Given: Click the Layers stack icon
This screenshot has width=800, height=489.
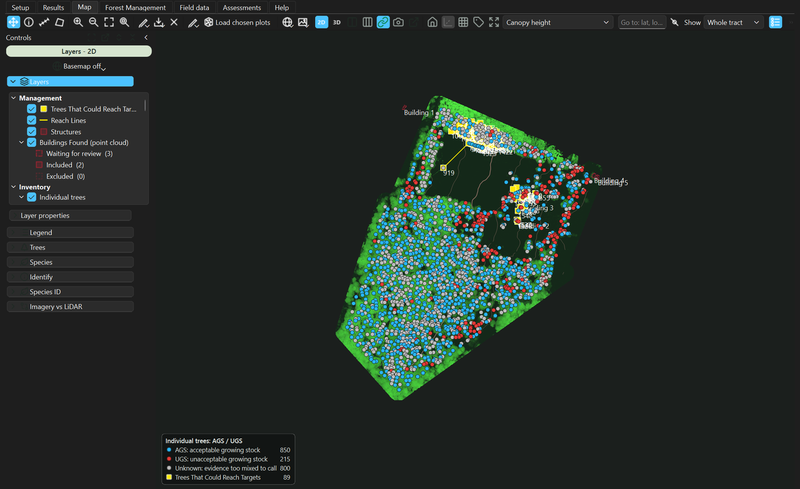Looking at the screenshot, I should 24,82.
